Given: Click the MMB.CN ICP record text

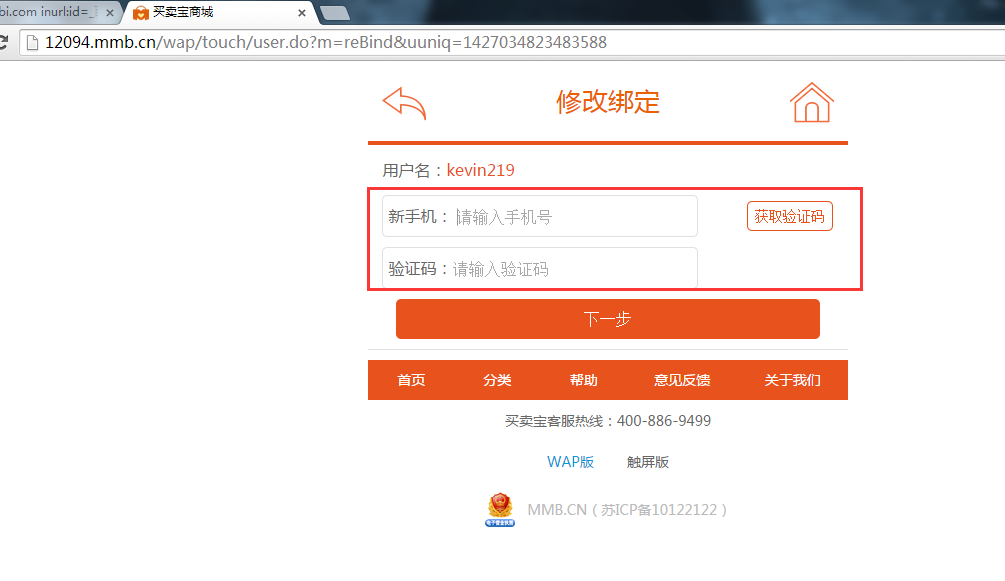Looking at the screenshot, I should 627,510.
